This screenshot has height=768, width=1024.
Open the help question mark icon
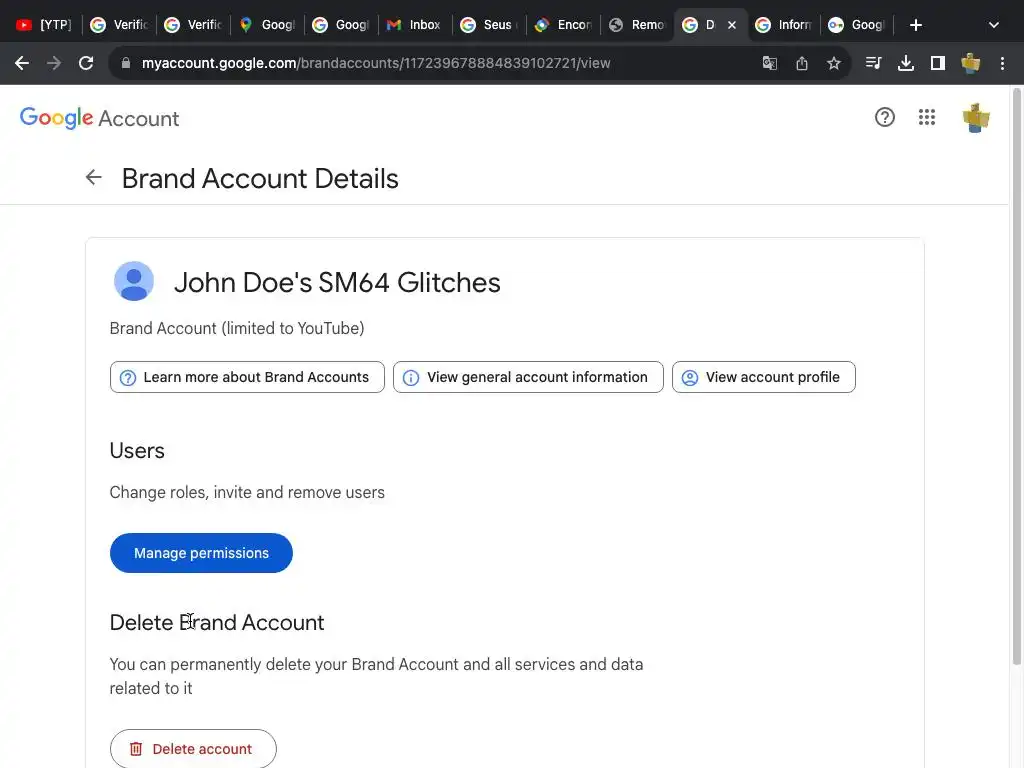click(x=885, y=118)
